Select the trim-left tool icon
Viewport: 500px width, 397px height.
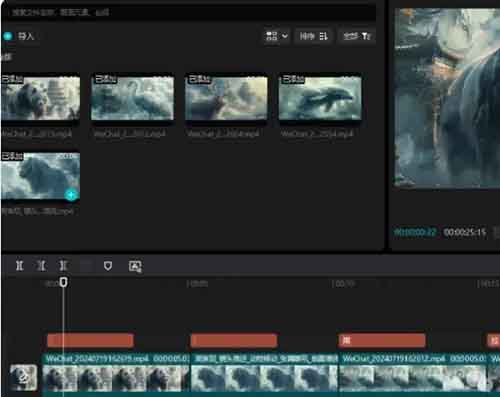(x=41, y=266)
